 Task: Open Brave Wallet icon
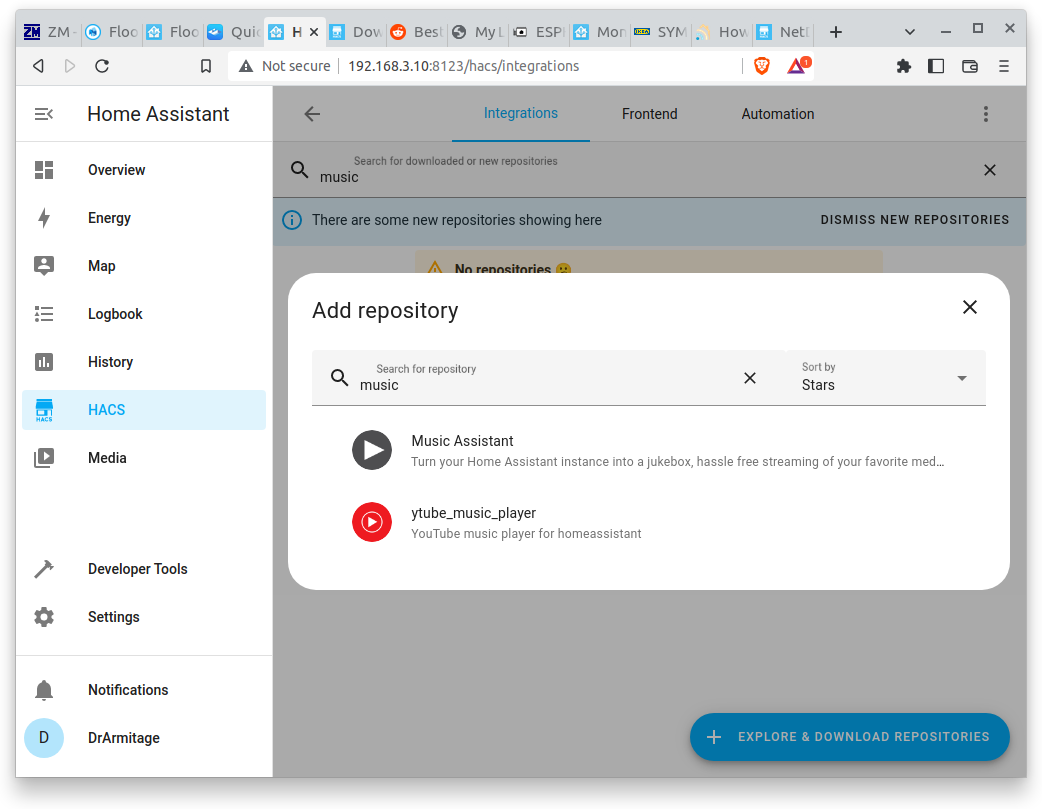(x=970, y=66)
